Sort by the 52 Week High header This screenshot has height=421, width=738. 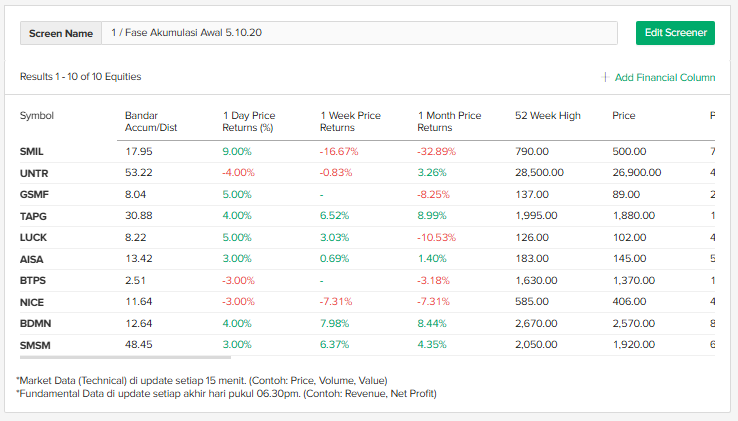tap(547, 116)
